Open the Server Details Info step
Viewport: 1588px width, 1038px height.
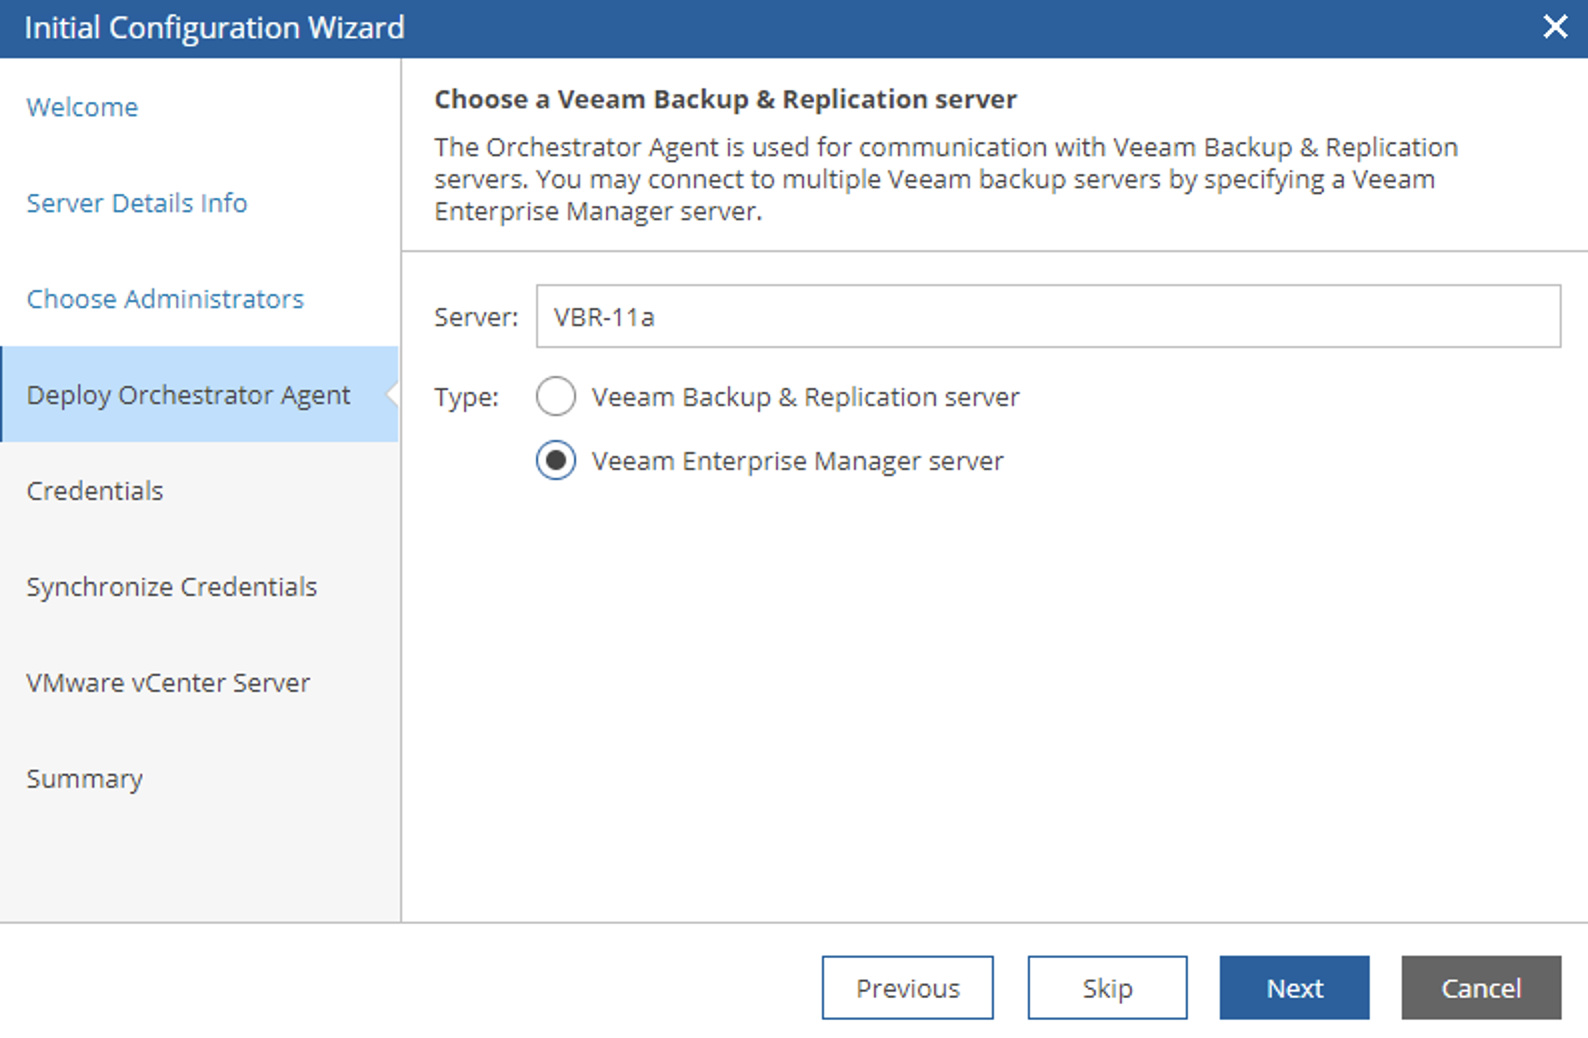(x=137, y=203)
